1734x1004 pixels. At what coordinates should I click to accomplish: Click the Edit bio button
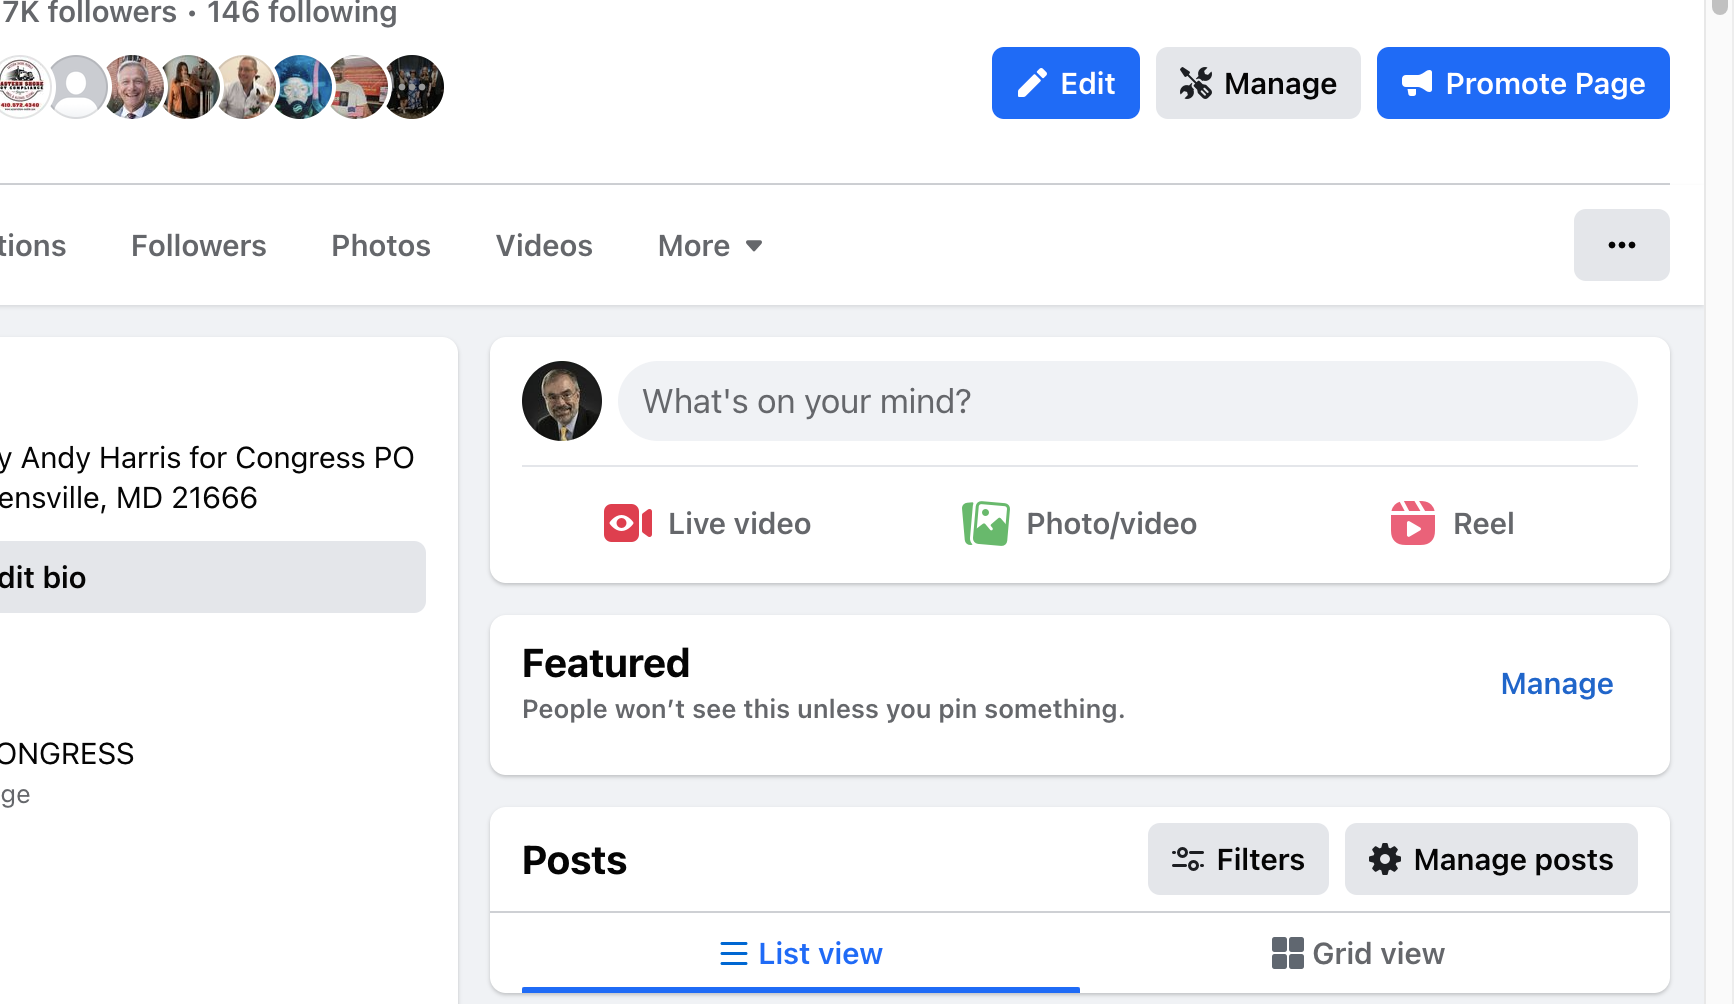pos(213,577)
